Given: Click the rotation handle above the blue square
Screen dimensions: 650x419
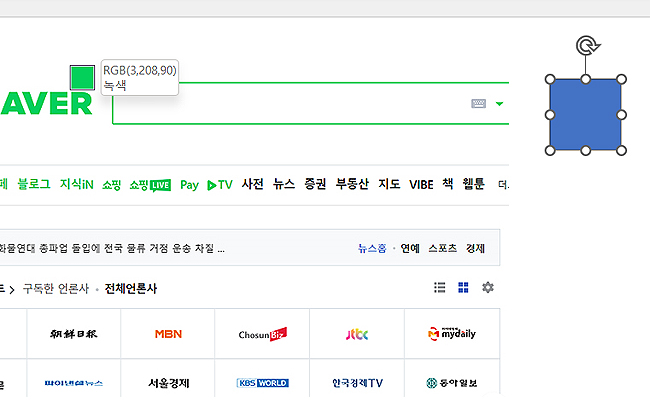Looking at the screenshot, I should (588, 45).
